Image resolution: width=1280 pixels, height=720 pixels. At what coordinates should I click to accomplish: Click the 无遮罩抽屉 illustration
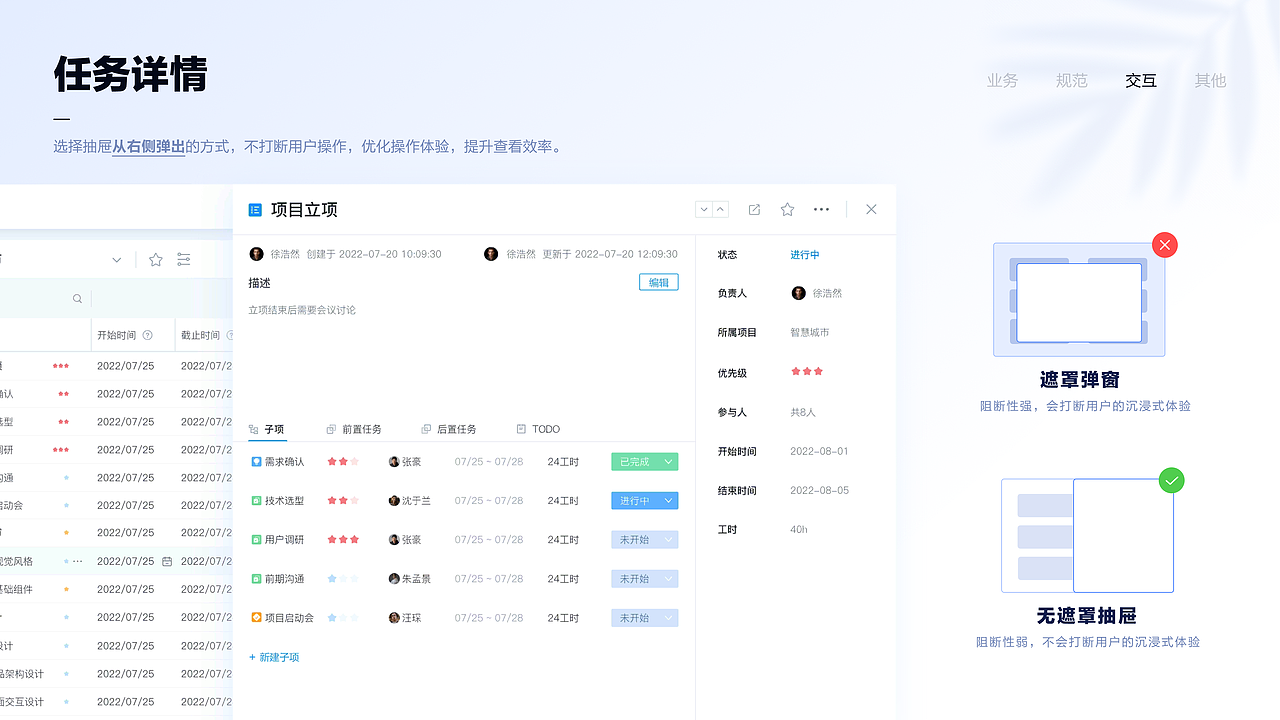(x=1087, y=535)
